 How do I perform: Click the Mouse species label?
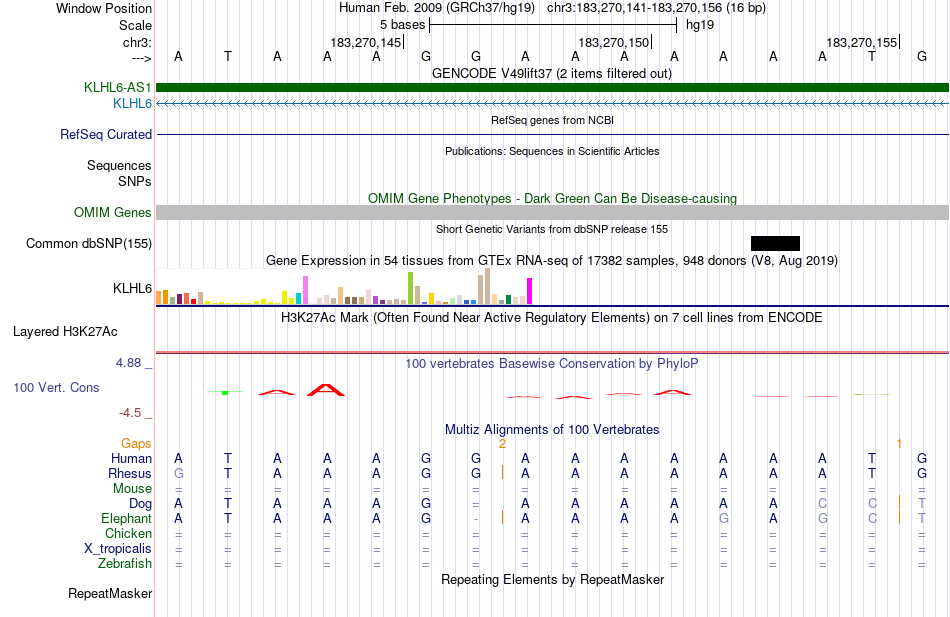[132, 489]
